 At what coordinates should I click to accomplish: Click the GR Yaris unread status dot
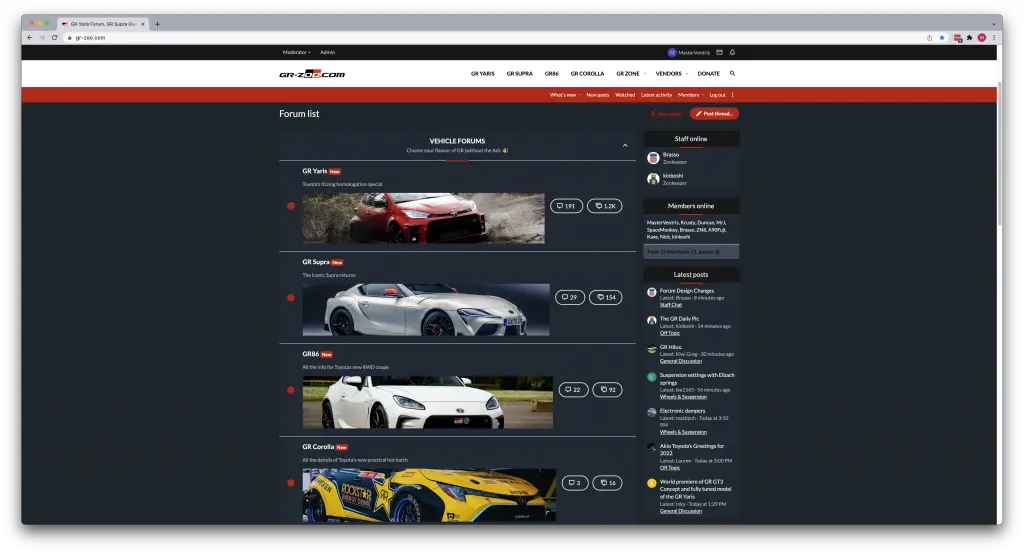tap(291, 206)
